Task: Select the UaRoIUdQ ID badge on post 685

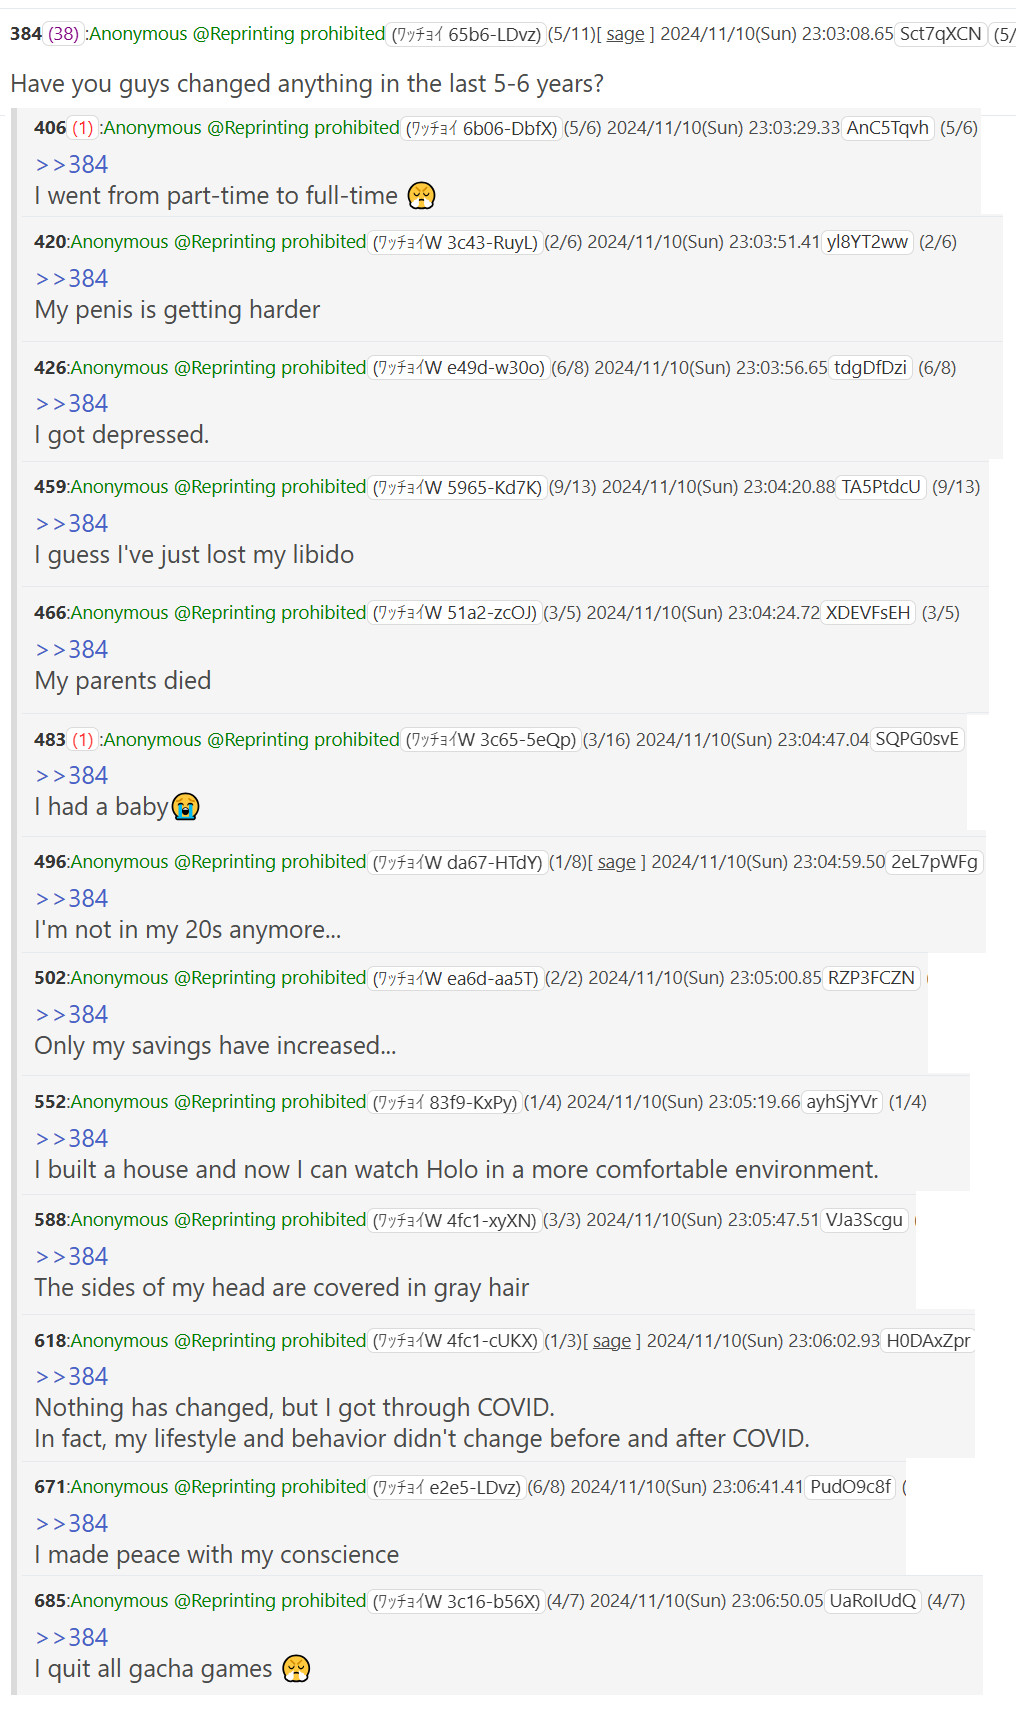Action: [872, 1601]
